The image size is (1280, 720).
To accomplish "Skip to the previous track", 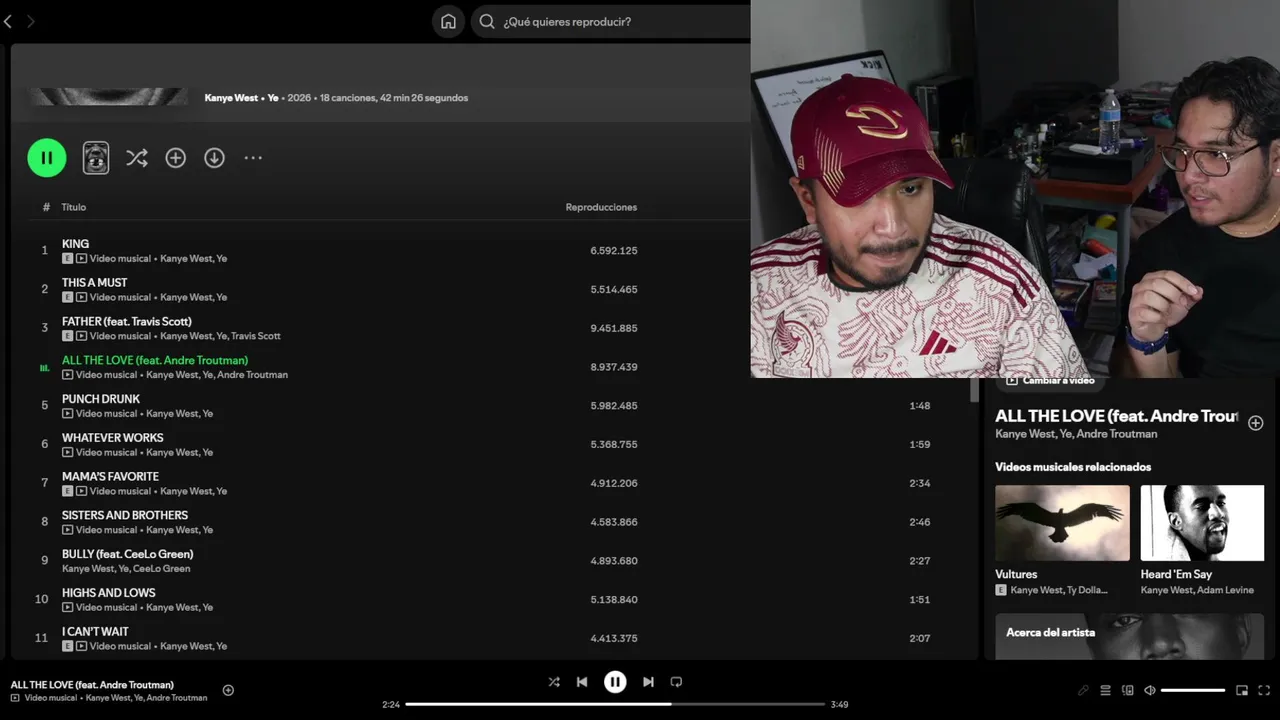I will tap(582, 682).
